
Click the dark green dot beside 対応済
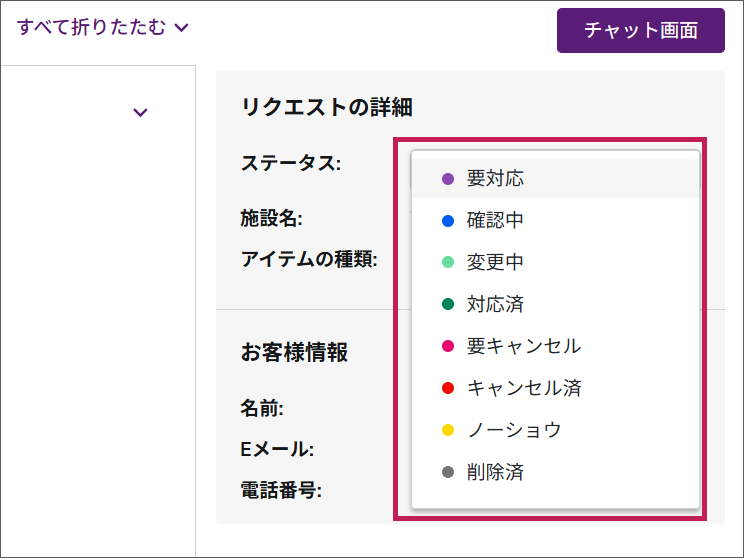tap(448, 304)
